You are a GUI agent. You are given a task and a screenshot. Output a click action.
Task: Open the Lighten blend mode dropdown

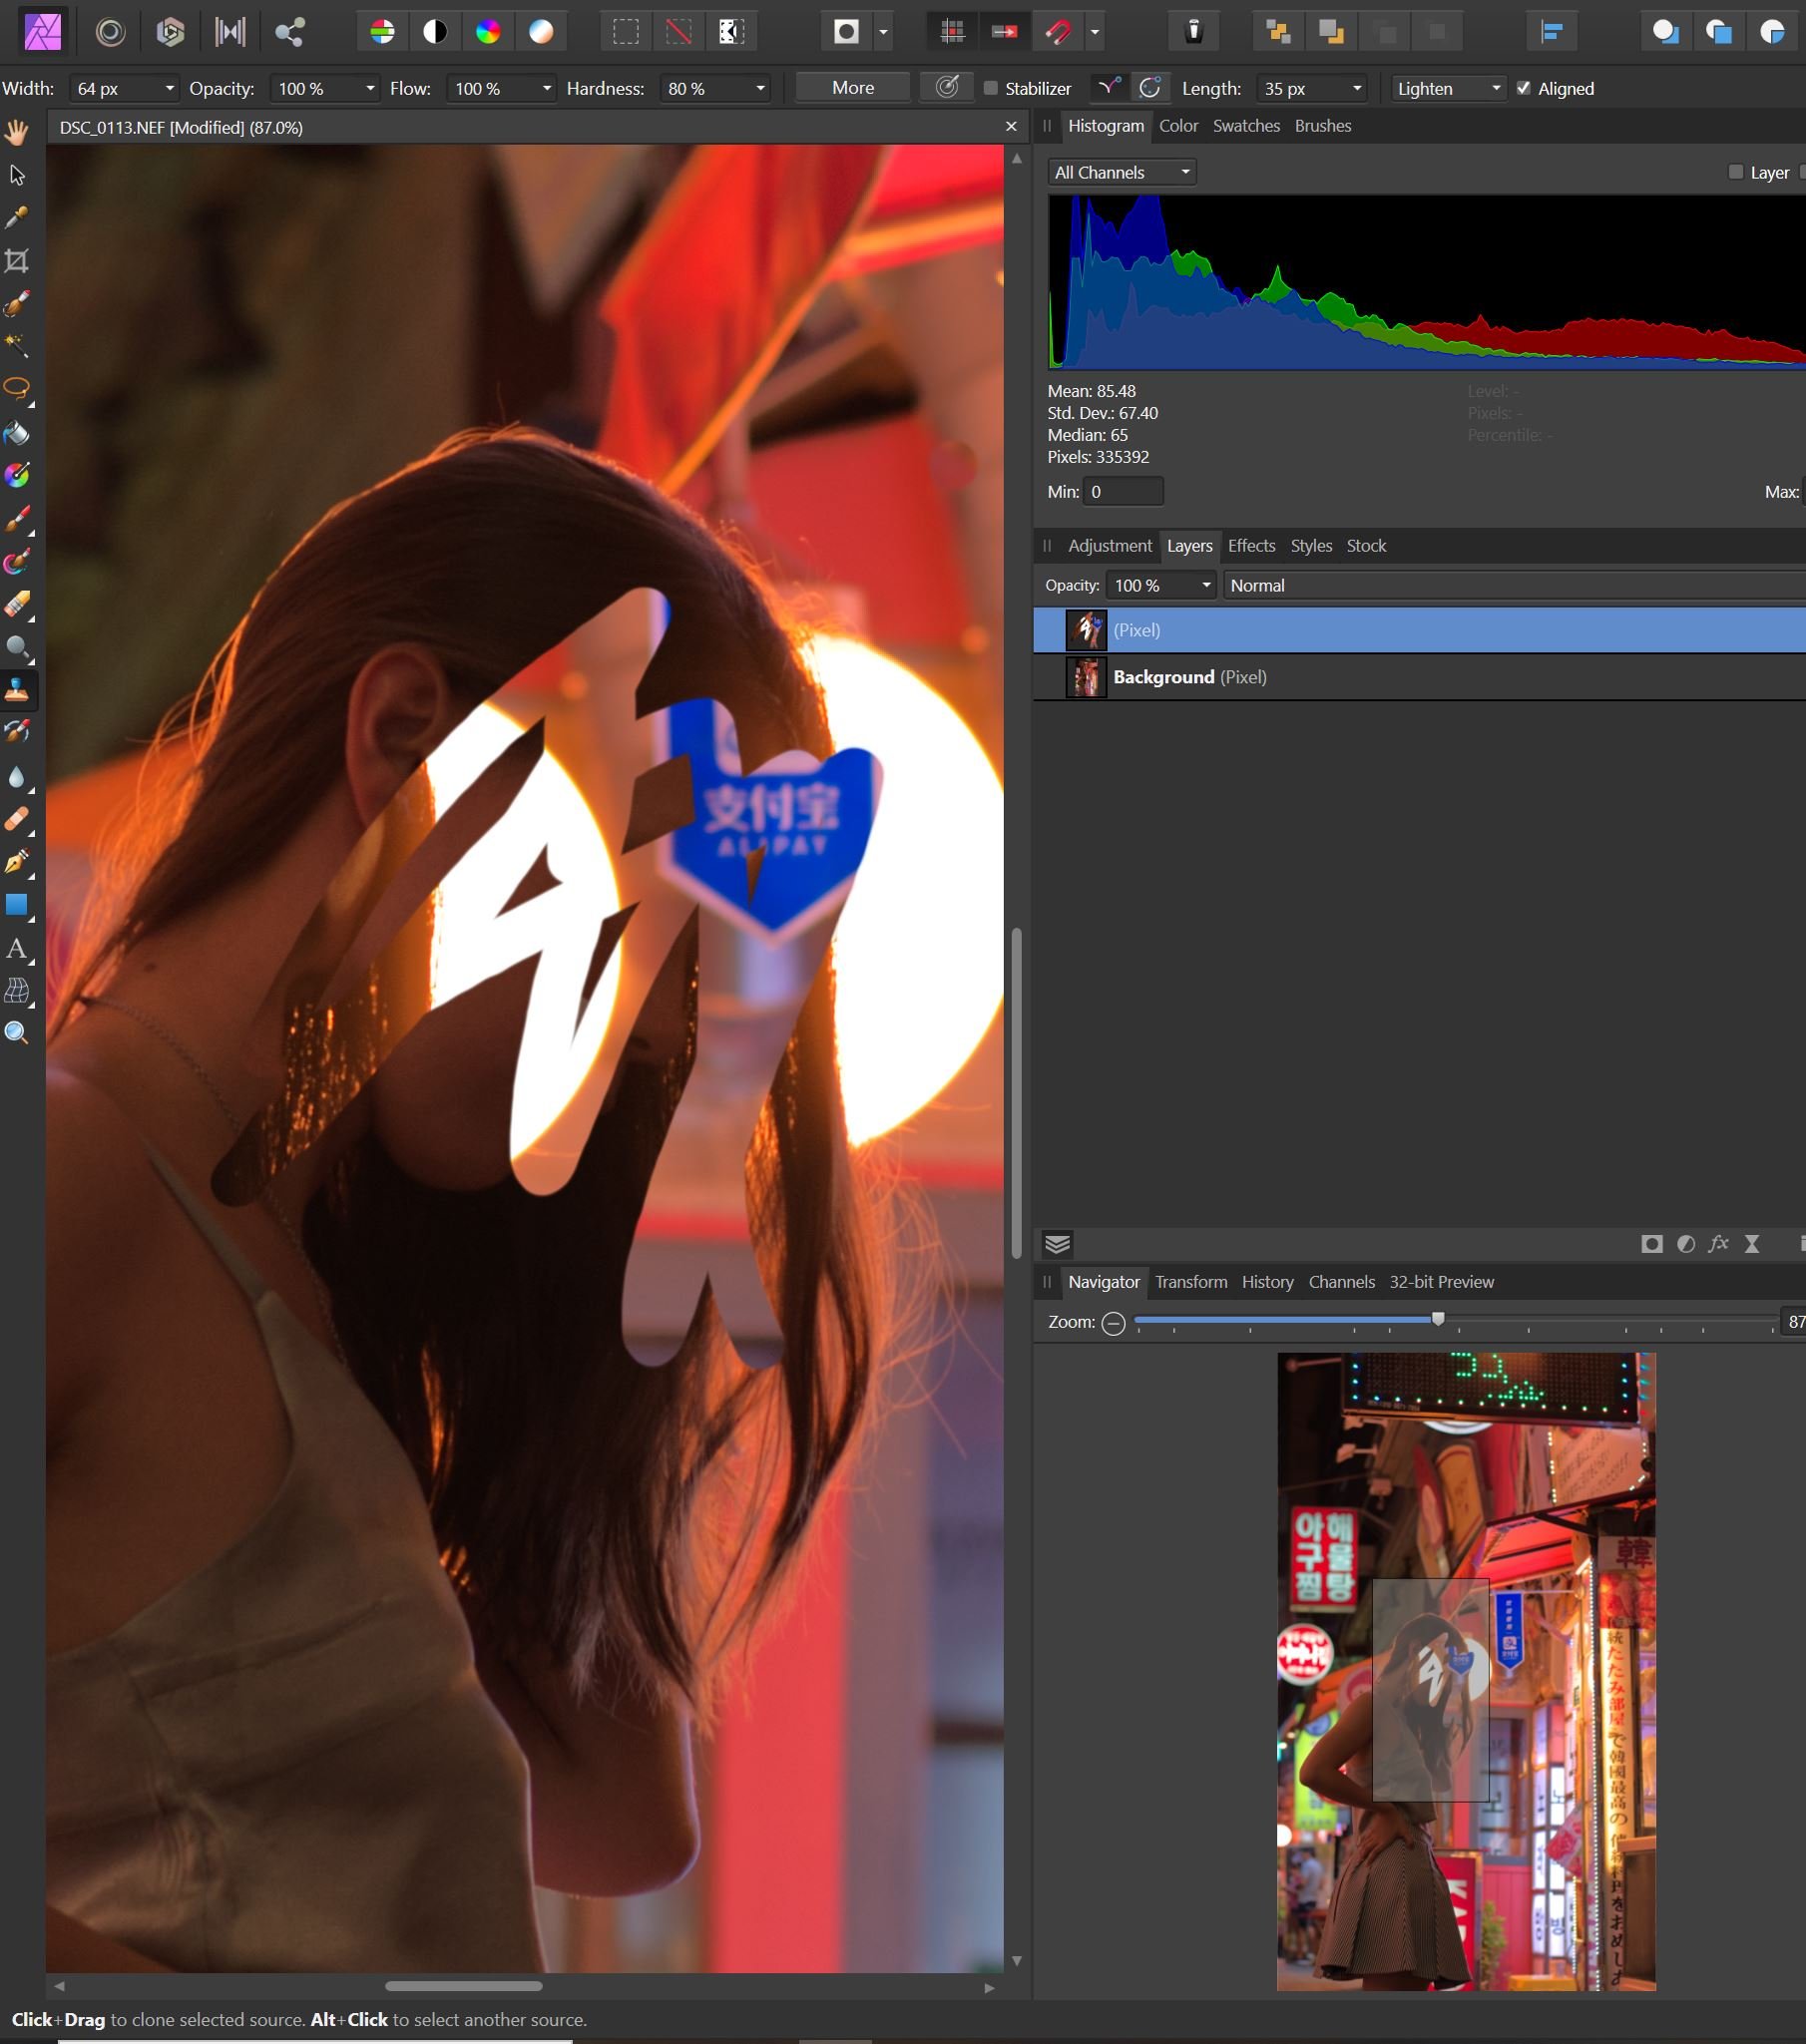coord(1449,89)
